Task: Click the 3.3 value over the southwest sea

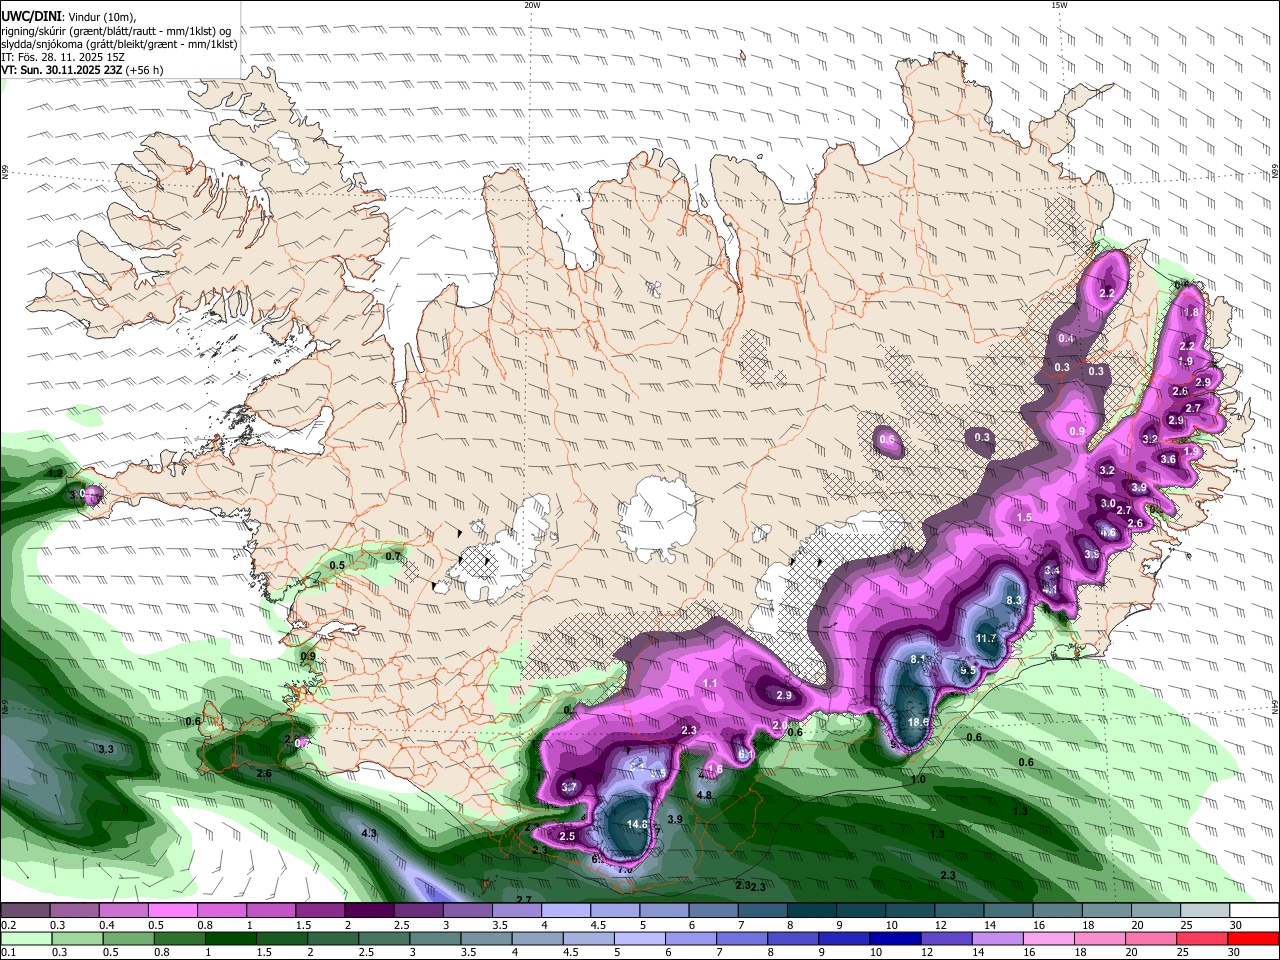Action: [105, 749]
